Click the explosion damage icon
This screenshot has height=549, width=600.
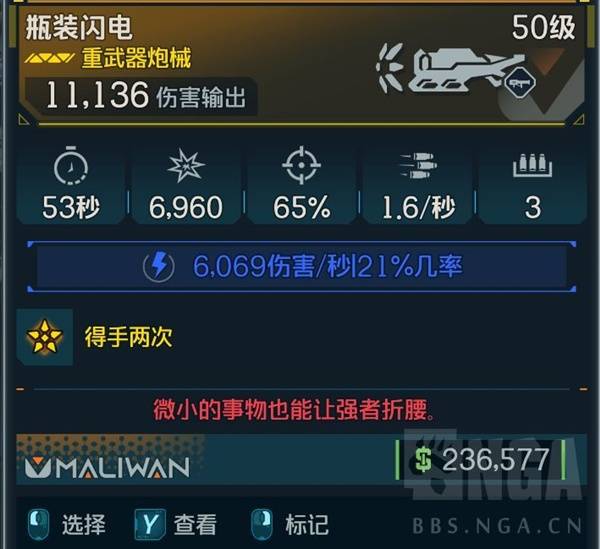tap(186, 166)
